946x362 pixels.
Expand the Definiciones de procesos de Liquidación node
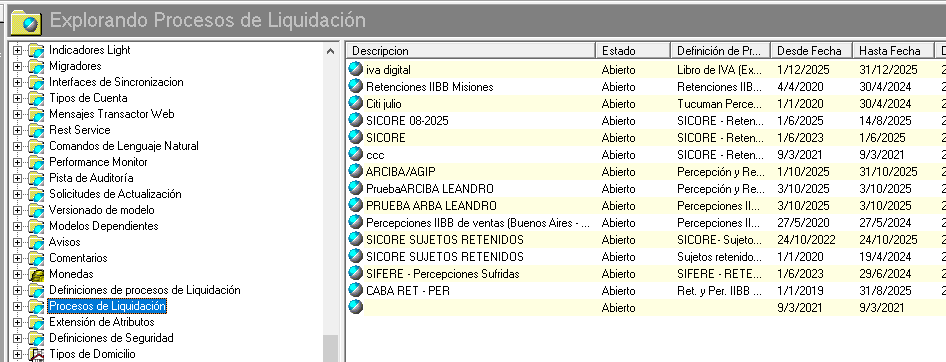17,290
